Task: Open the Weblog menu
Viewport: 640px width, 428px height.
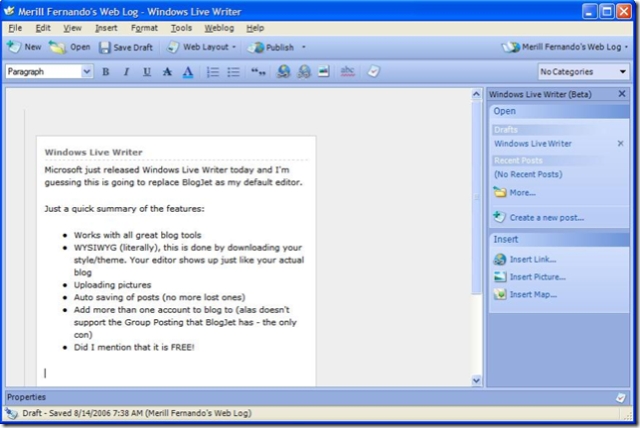Action: click(219, 28)
